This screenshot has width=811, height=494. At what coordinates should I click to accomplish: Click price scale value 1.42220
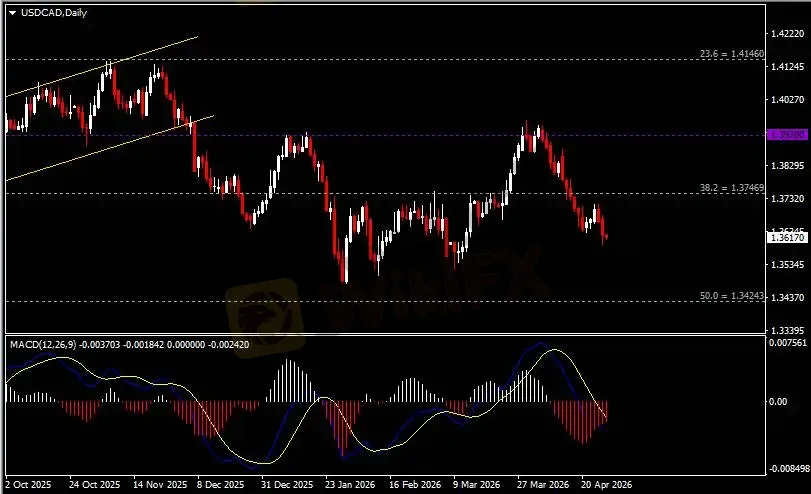pos(787,34)
